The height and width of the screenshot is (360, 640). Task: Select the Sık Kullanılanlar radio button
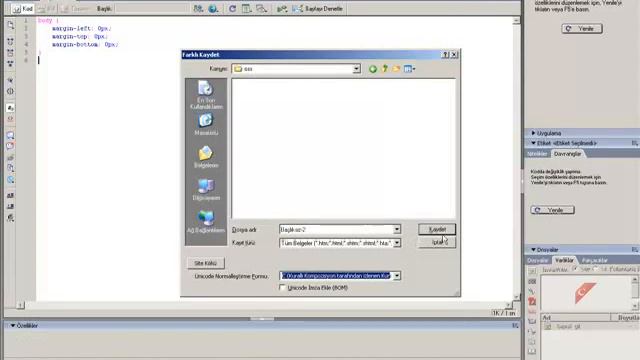point(596,269)
